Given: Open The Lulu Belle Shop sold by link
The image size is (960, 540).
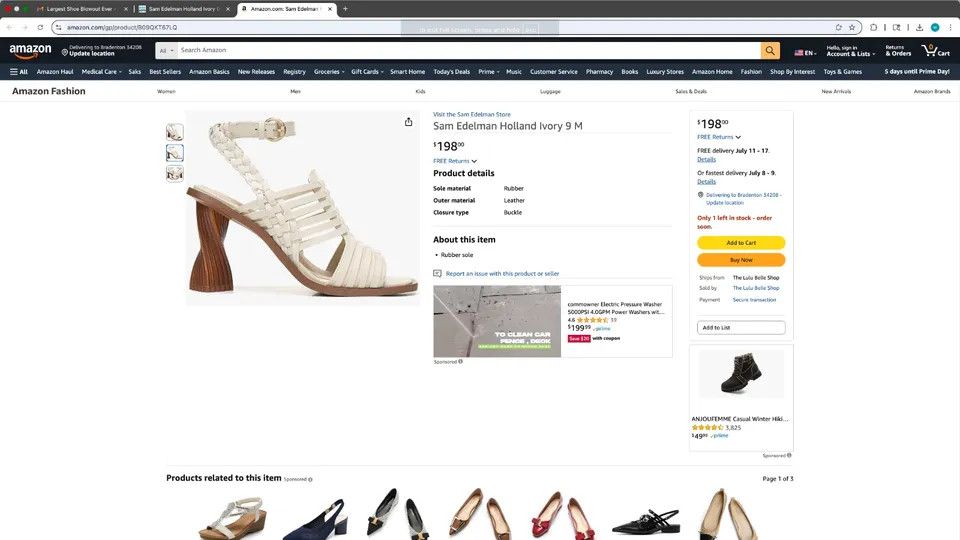Looking at the screenshot, I should pos(756,288).
